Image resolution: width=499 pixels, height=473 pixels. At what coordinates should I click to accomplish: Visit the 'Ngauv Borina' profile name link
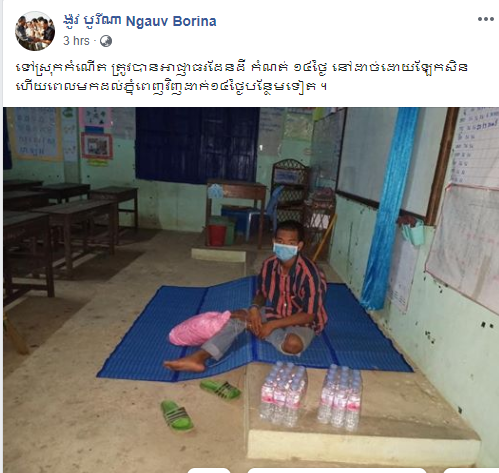171,21
